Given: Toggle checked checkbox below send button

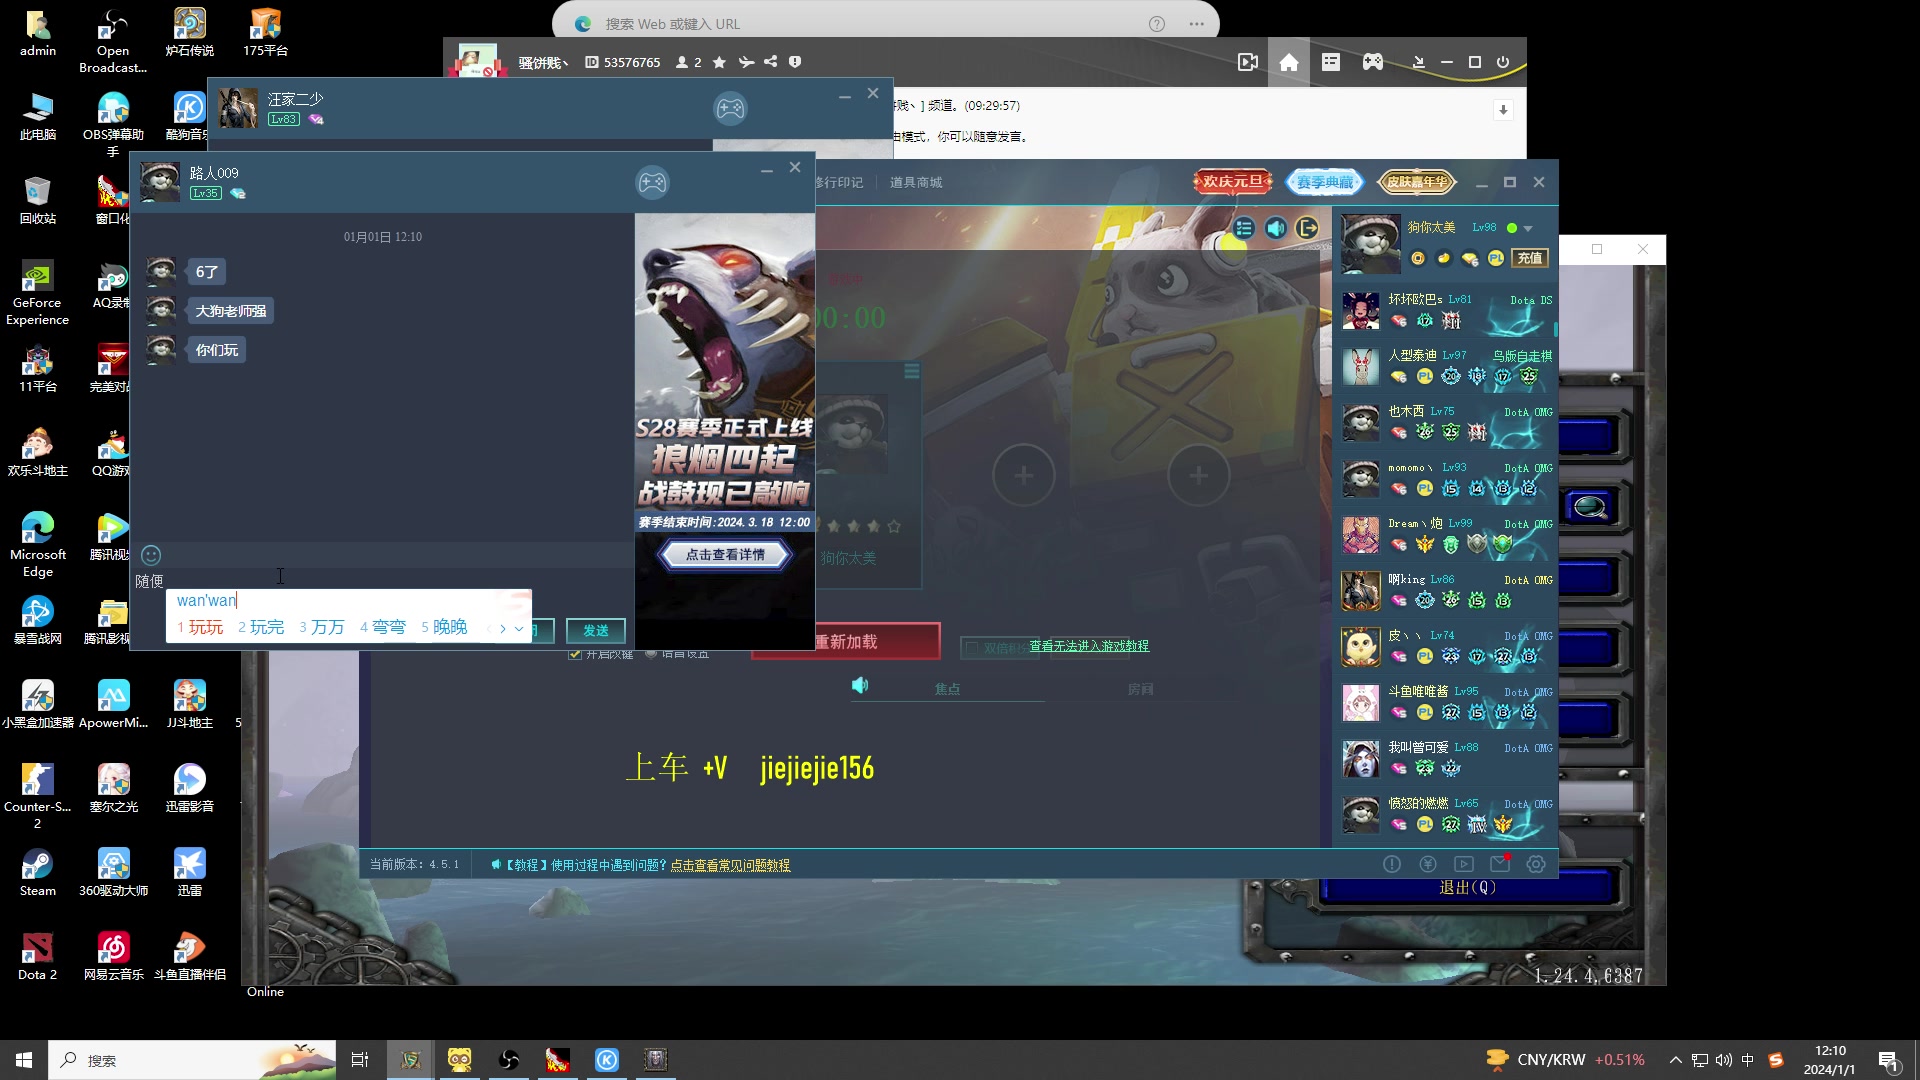Looking at the screenshot, I should tap(575, 654).
